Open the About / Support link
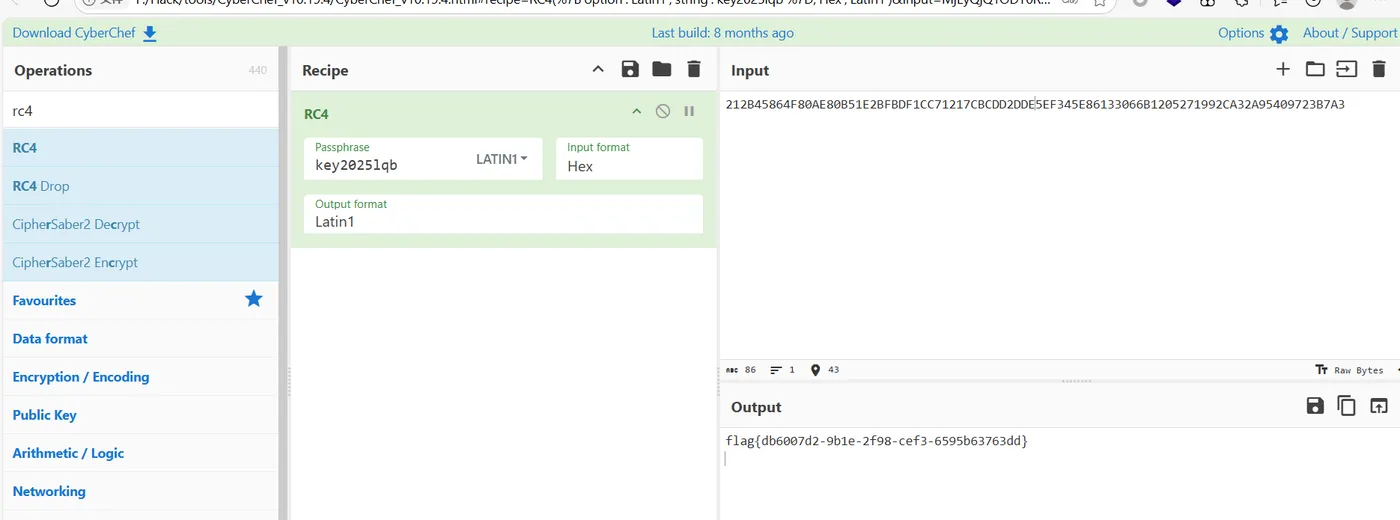Image resolution: width=1400 pixels, height=520 pixels. click(x=1349, y=33)
